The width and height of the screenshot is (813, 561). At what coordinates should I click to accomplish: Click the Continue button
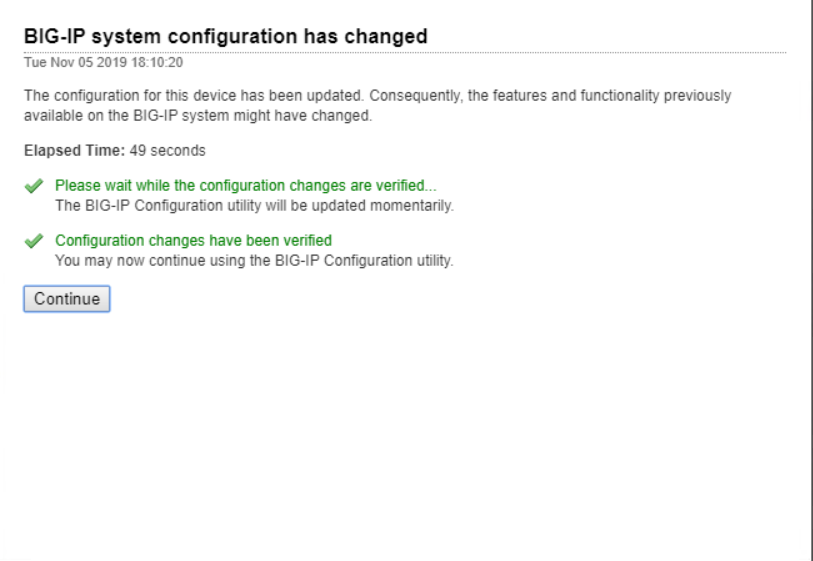click(66, 298)
